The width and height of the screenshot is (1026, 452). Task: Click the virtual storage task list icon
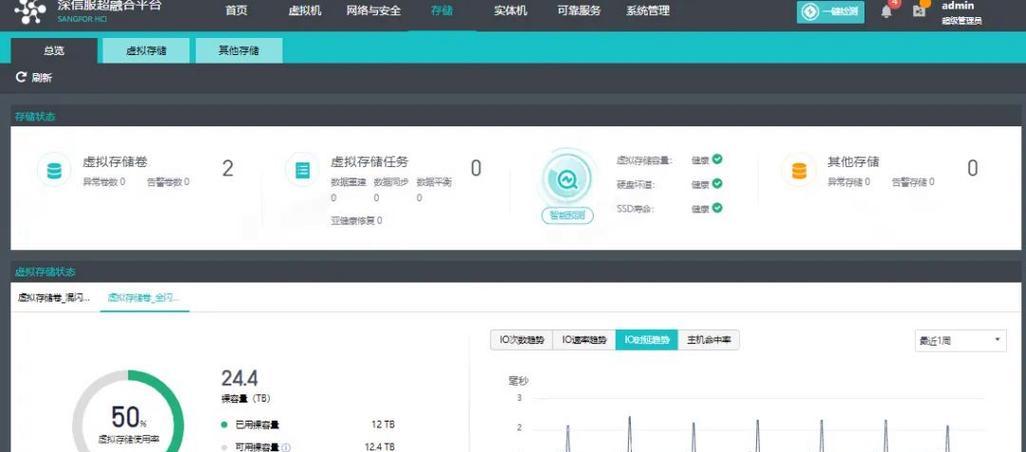pos(302,170)
